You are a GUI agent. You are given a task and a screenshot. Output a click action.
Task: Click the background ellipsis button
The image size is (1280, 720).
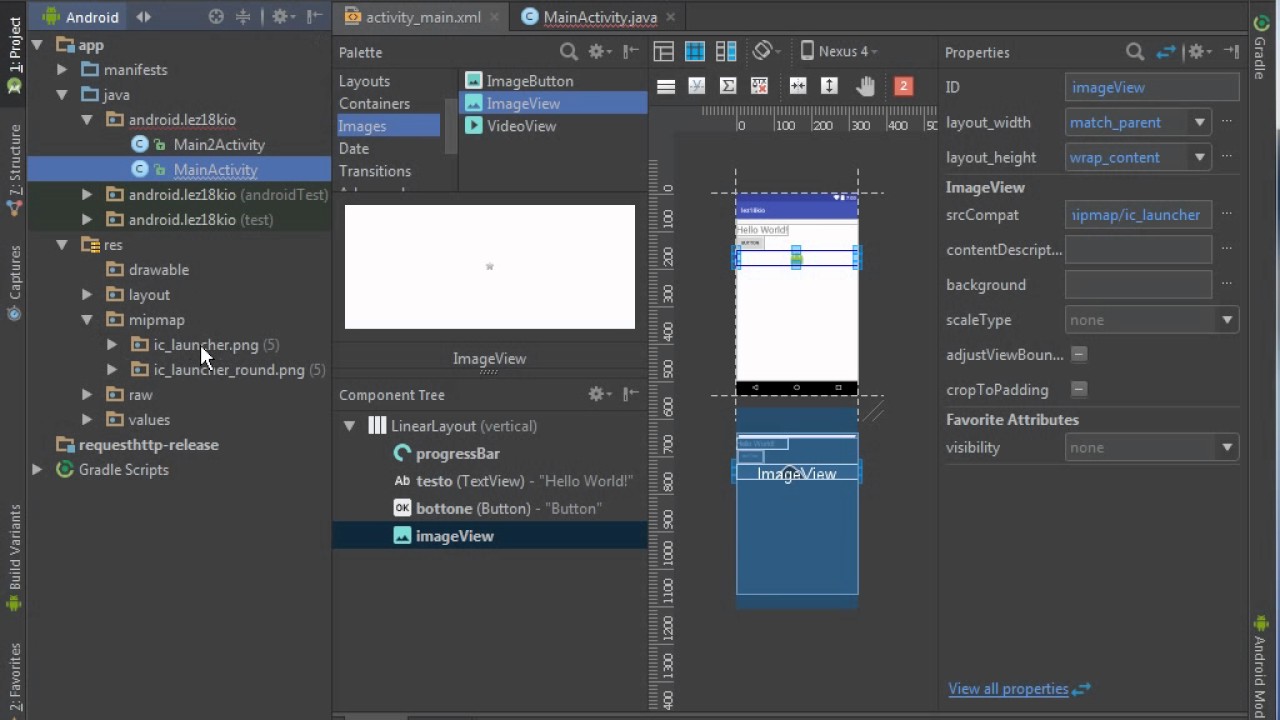click(1227, 284)
